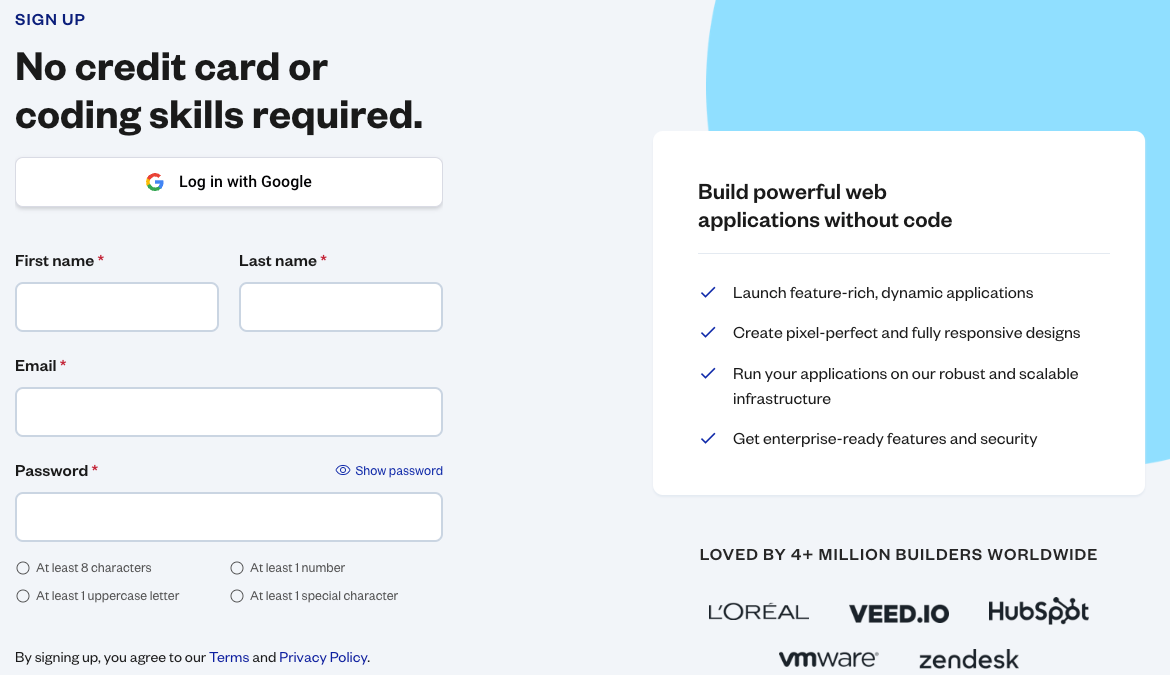Open the Privacy Policy link

(x=323, y=657)
